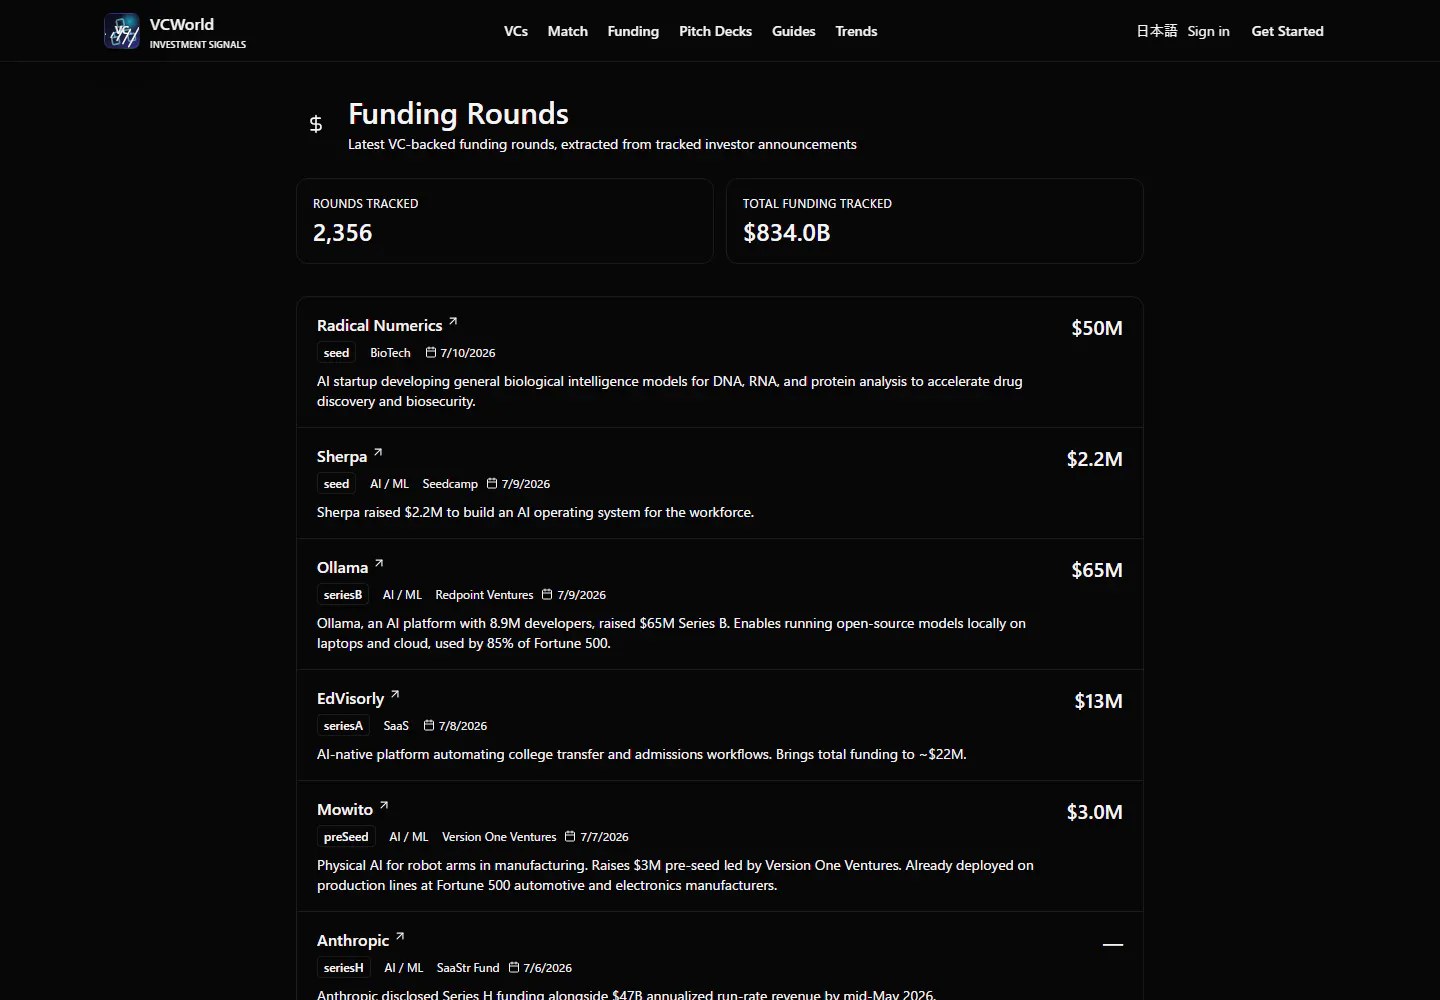Click the BioTech sector label
1440x1000 pixels.
click(390, 353)
